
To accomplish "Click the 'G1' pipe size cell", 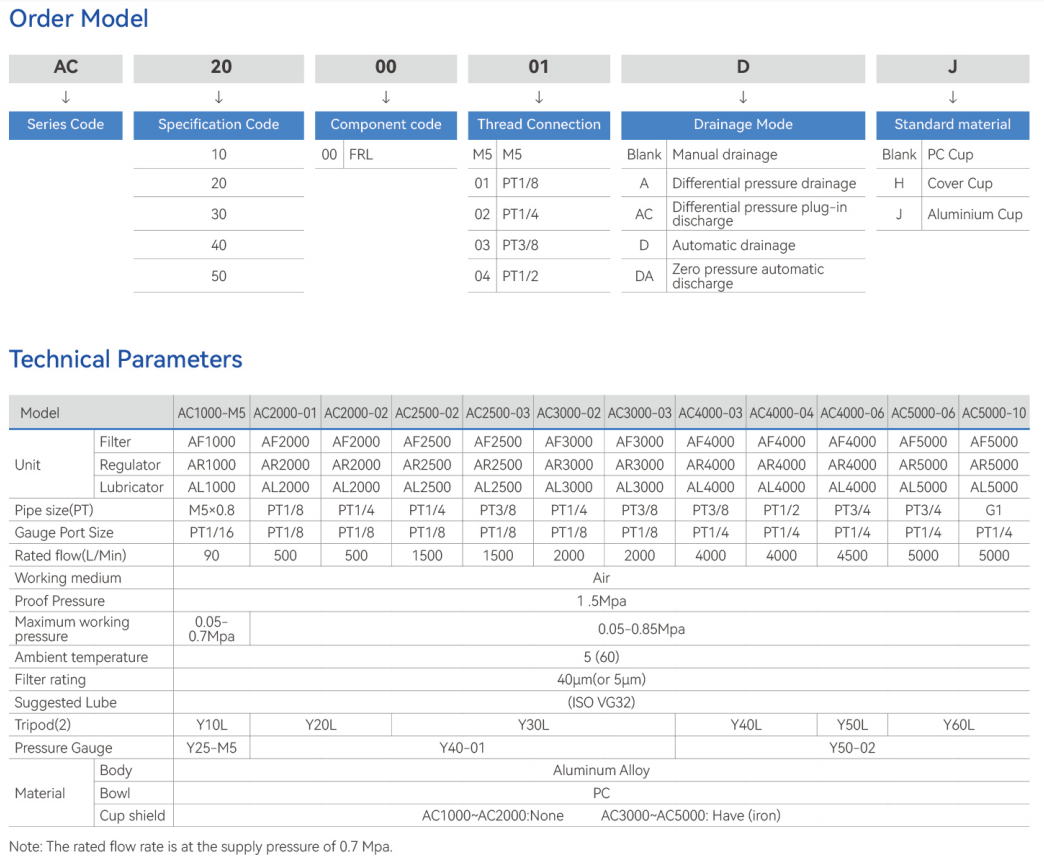I will (993, 510).
